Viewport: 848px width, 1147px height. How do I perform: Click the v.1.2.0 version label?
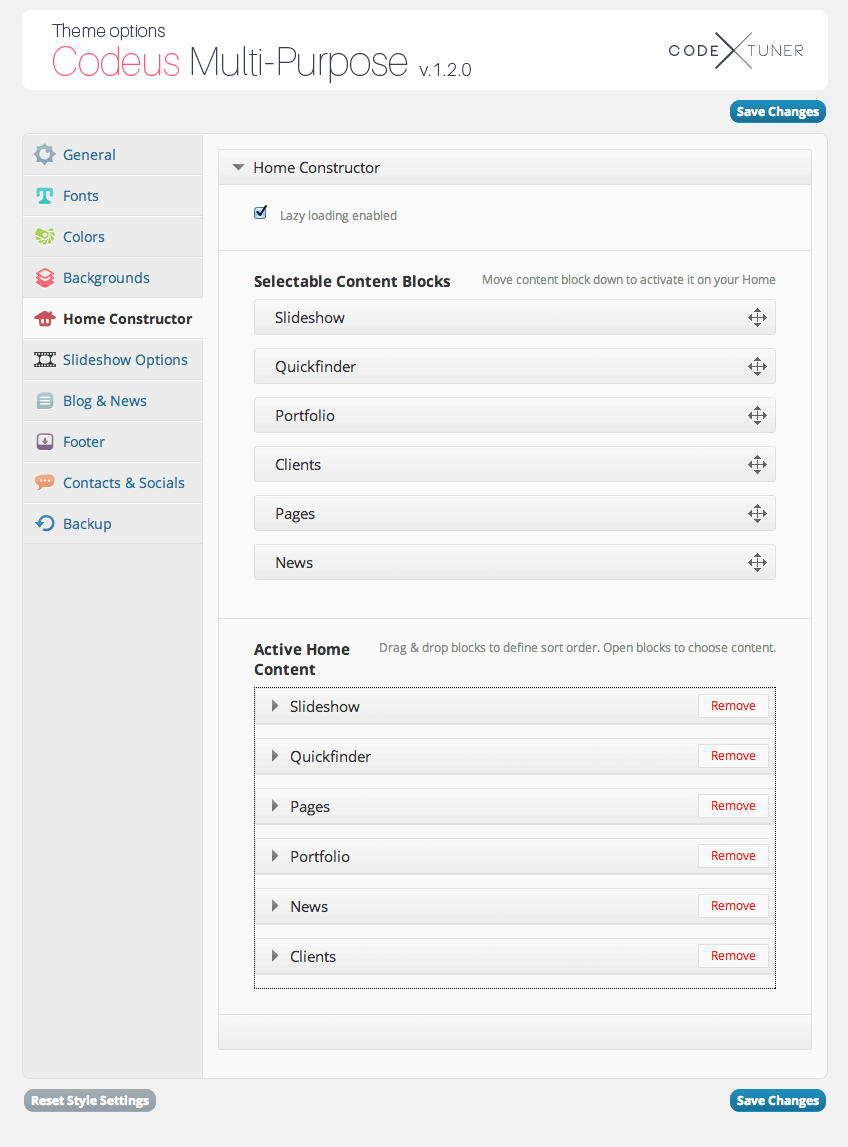(445, 69)
